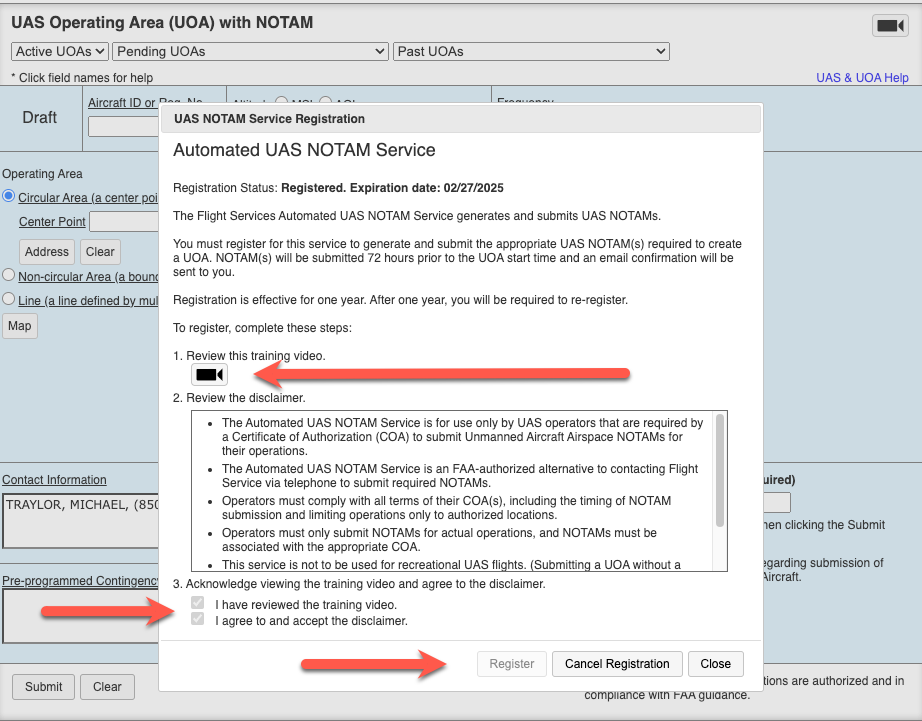This screenshot has width=922, height=721.
Task: Click Cancel Registration button
Action: point(617,664)
